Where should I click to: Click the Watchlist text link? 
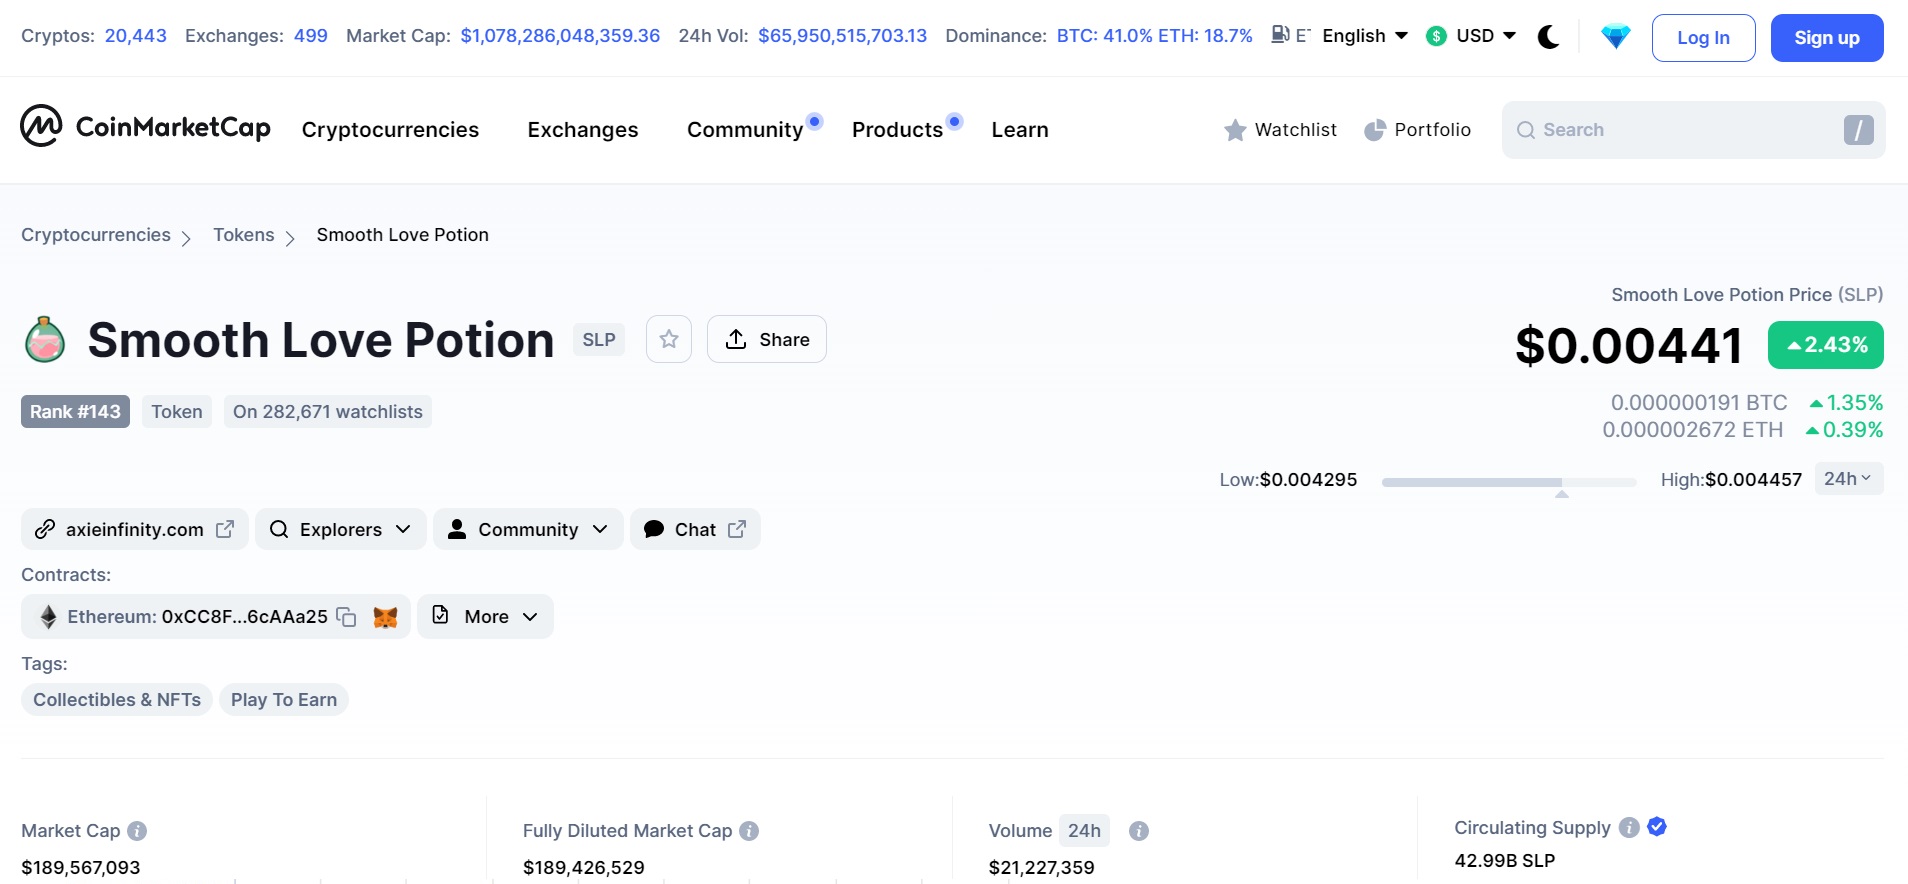pos(1296,130)
